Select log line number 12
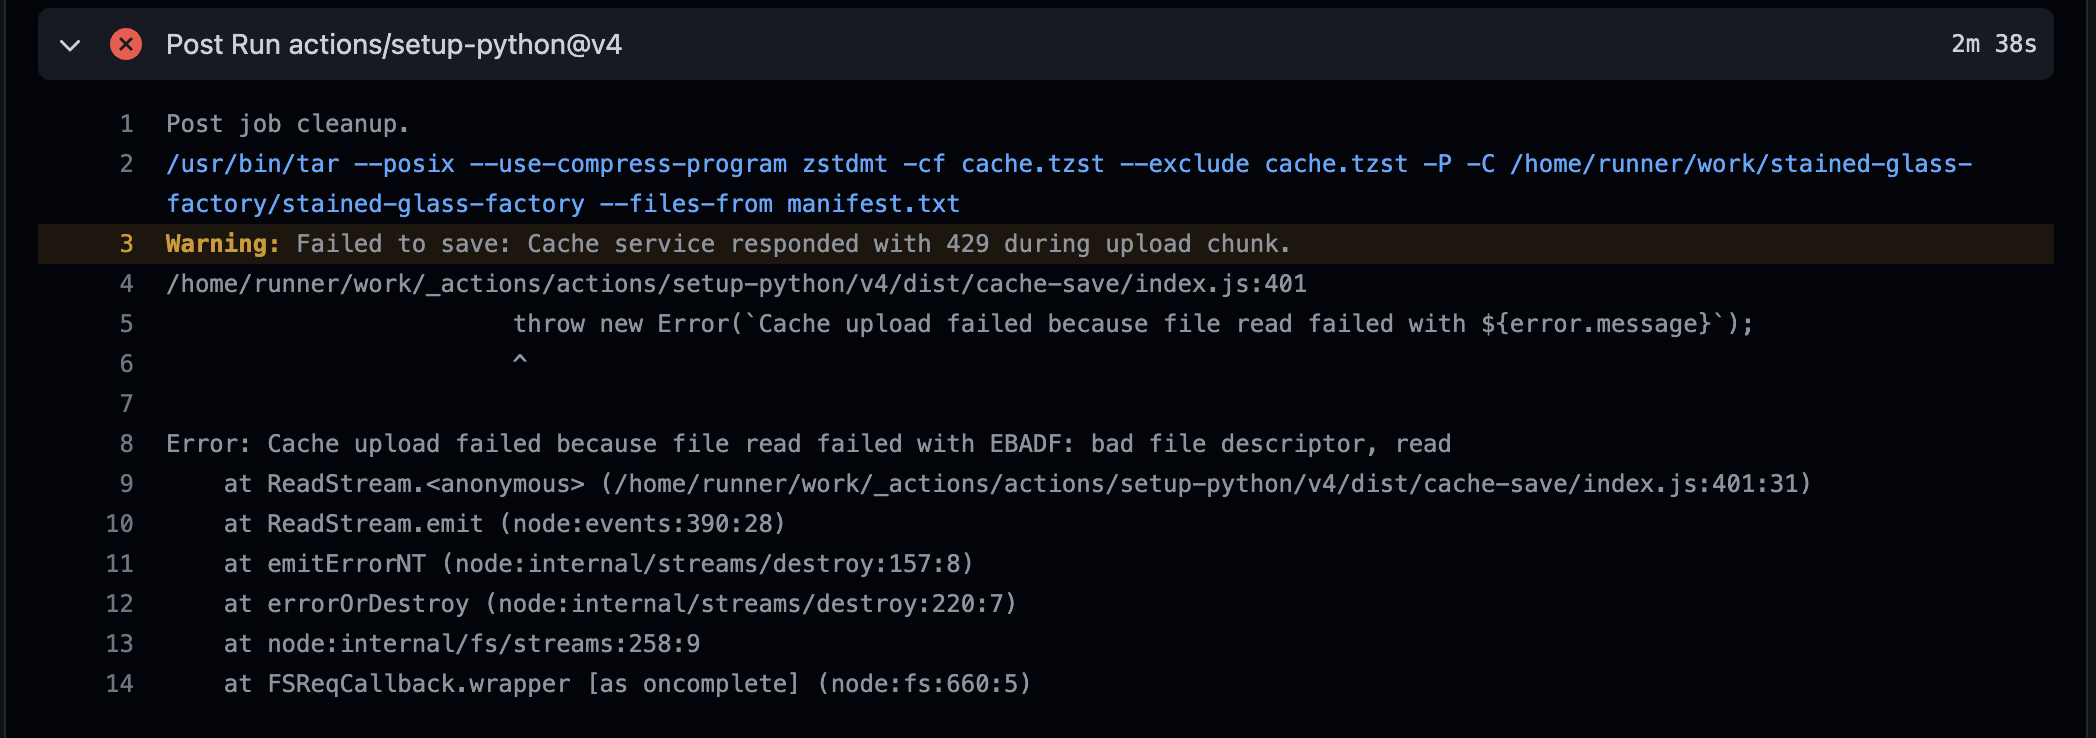Viewport: 2096px width, 738px height. (120, 604)
